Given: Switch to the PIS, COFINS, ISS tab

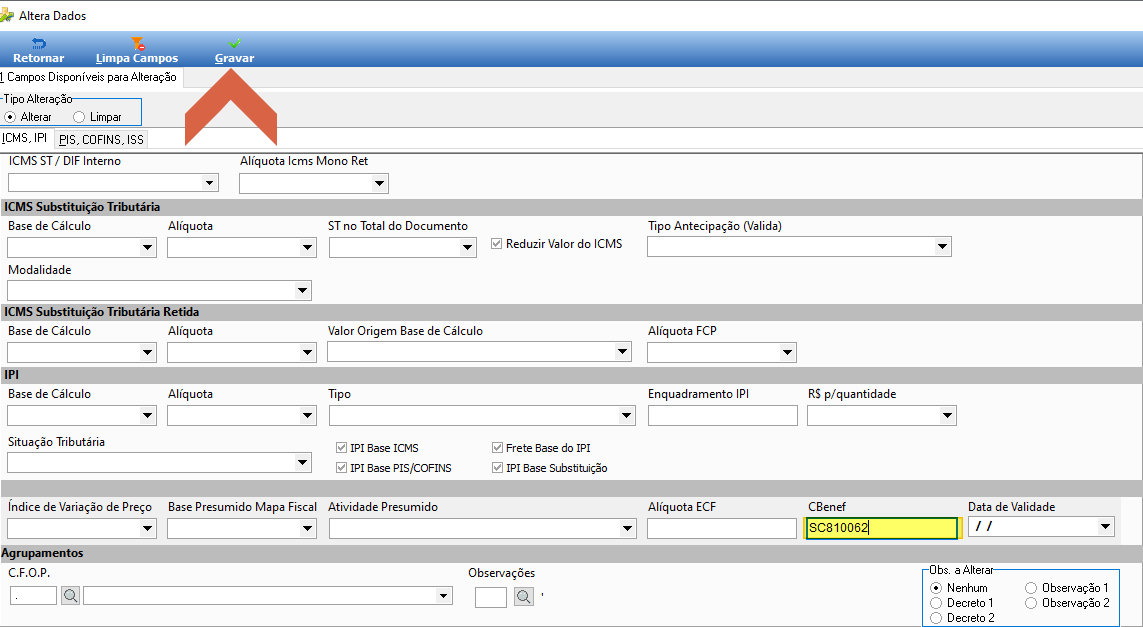Looking at the screenshot, I should click(101, 139).
